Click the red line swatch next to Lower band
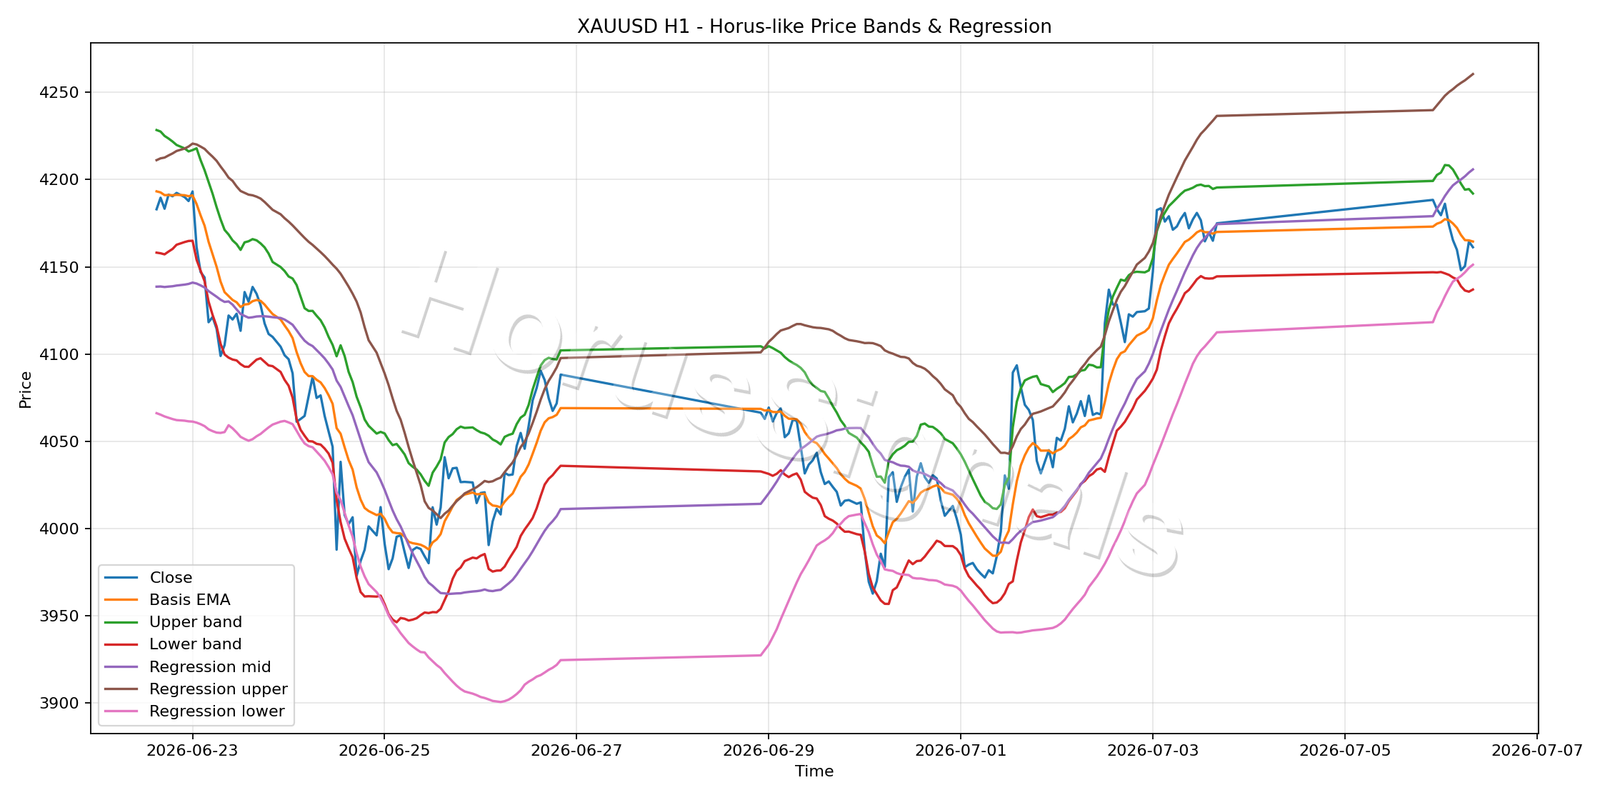The width and height of the screenshot is (1600, 800). 121,645
